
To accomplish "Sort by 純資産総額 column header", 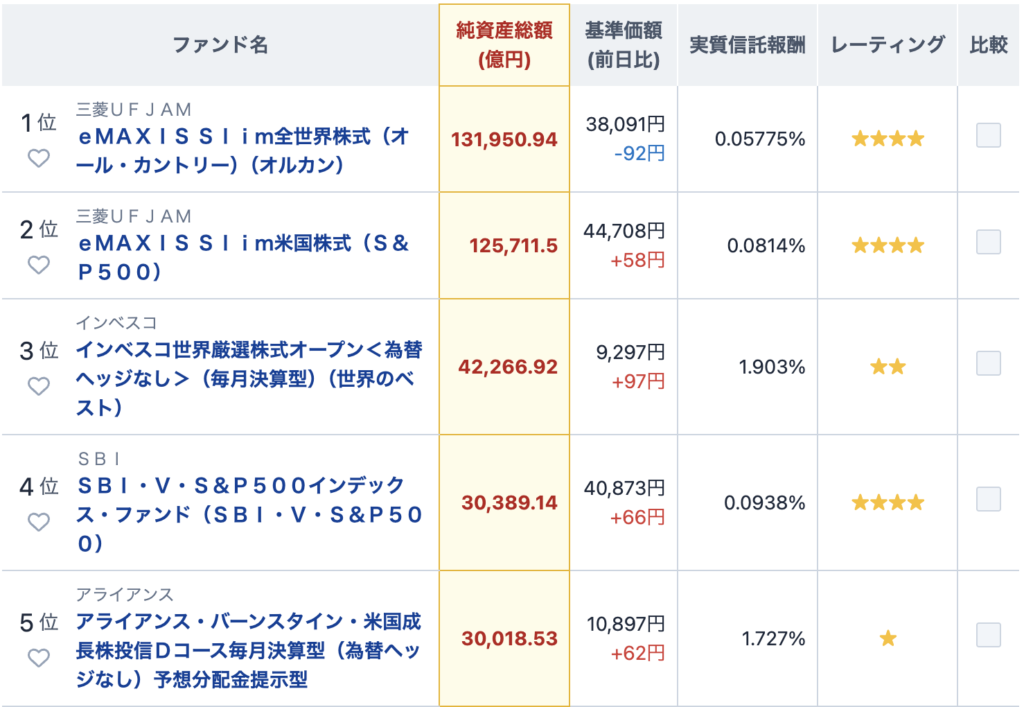I will pos(504,45).
